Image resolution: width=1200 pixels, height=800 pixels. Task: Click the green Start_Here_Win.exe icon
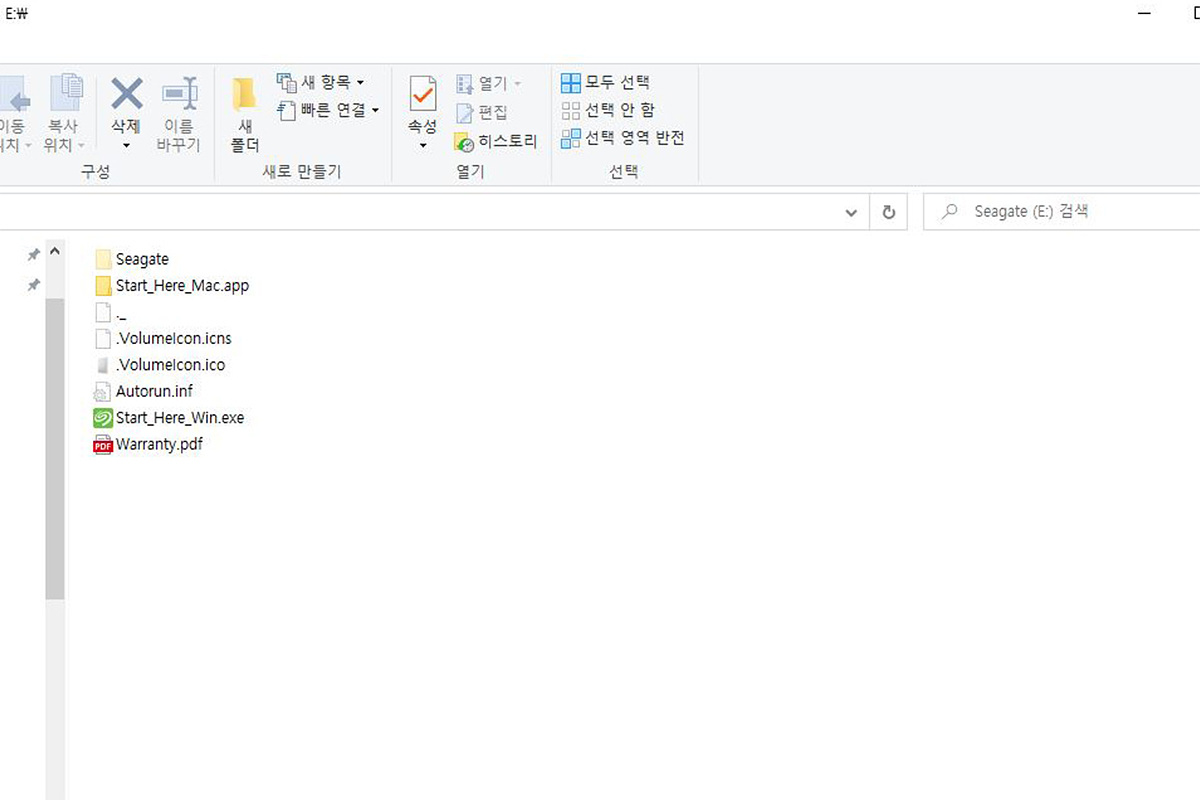click(x=102, y=418)
